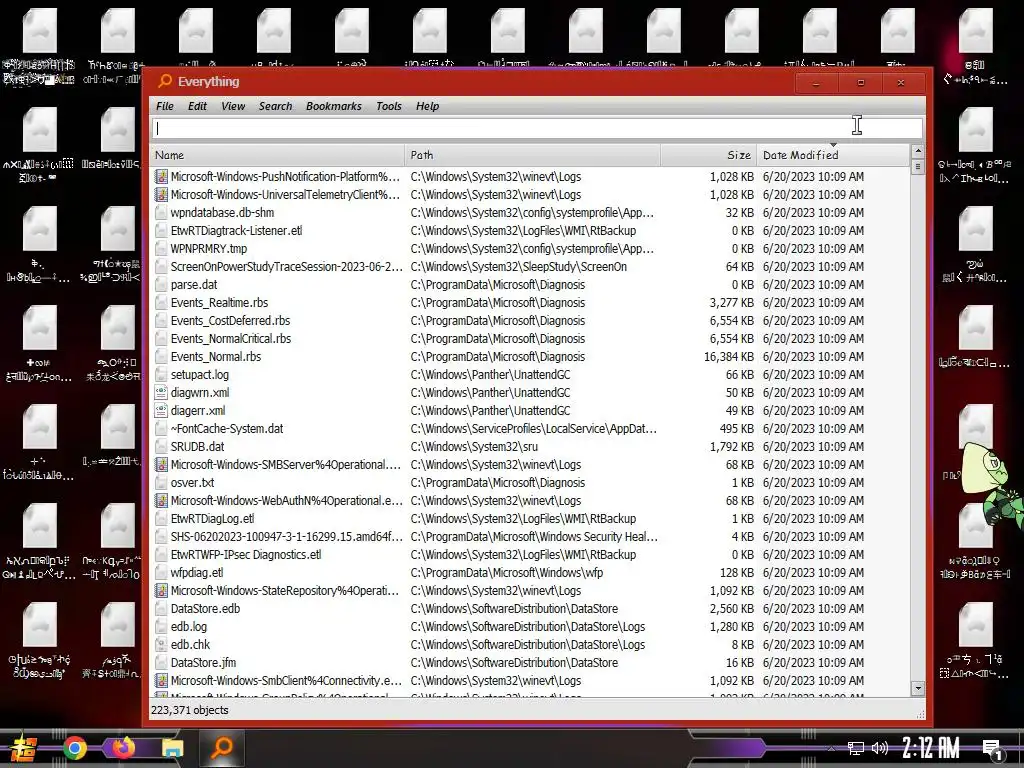Click the icon beside setupact.log
This screenshot has width=1024, height=768.
(161, 374)
